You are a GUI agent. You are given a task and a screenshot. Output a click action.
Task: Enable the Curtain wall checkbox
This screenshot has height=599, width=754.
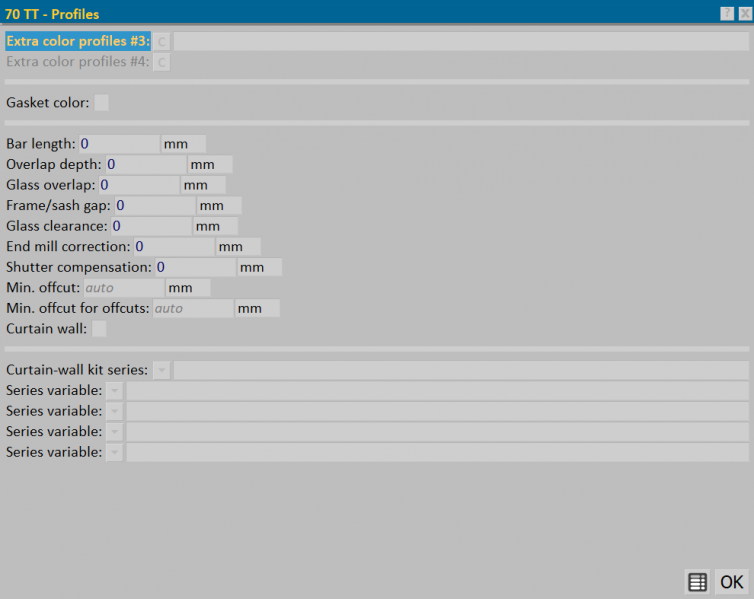click(x=99, y=329)
